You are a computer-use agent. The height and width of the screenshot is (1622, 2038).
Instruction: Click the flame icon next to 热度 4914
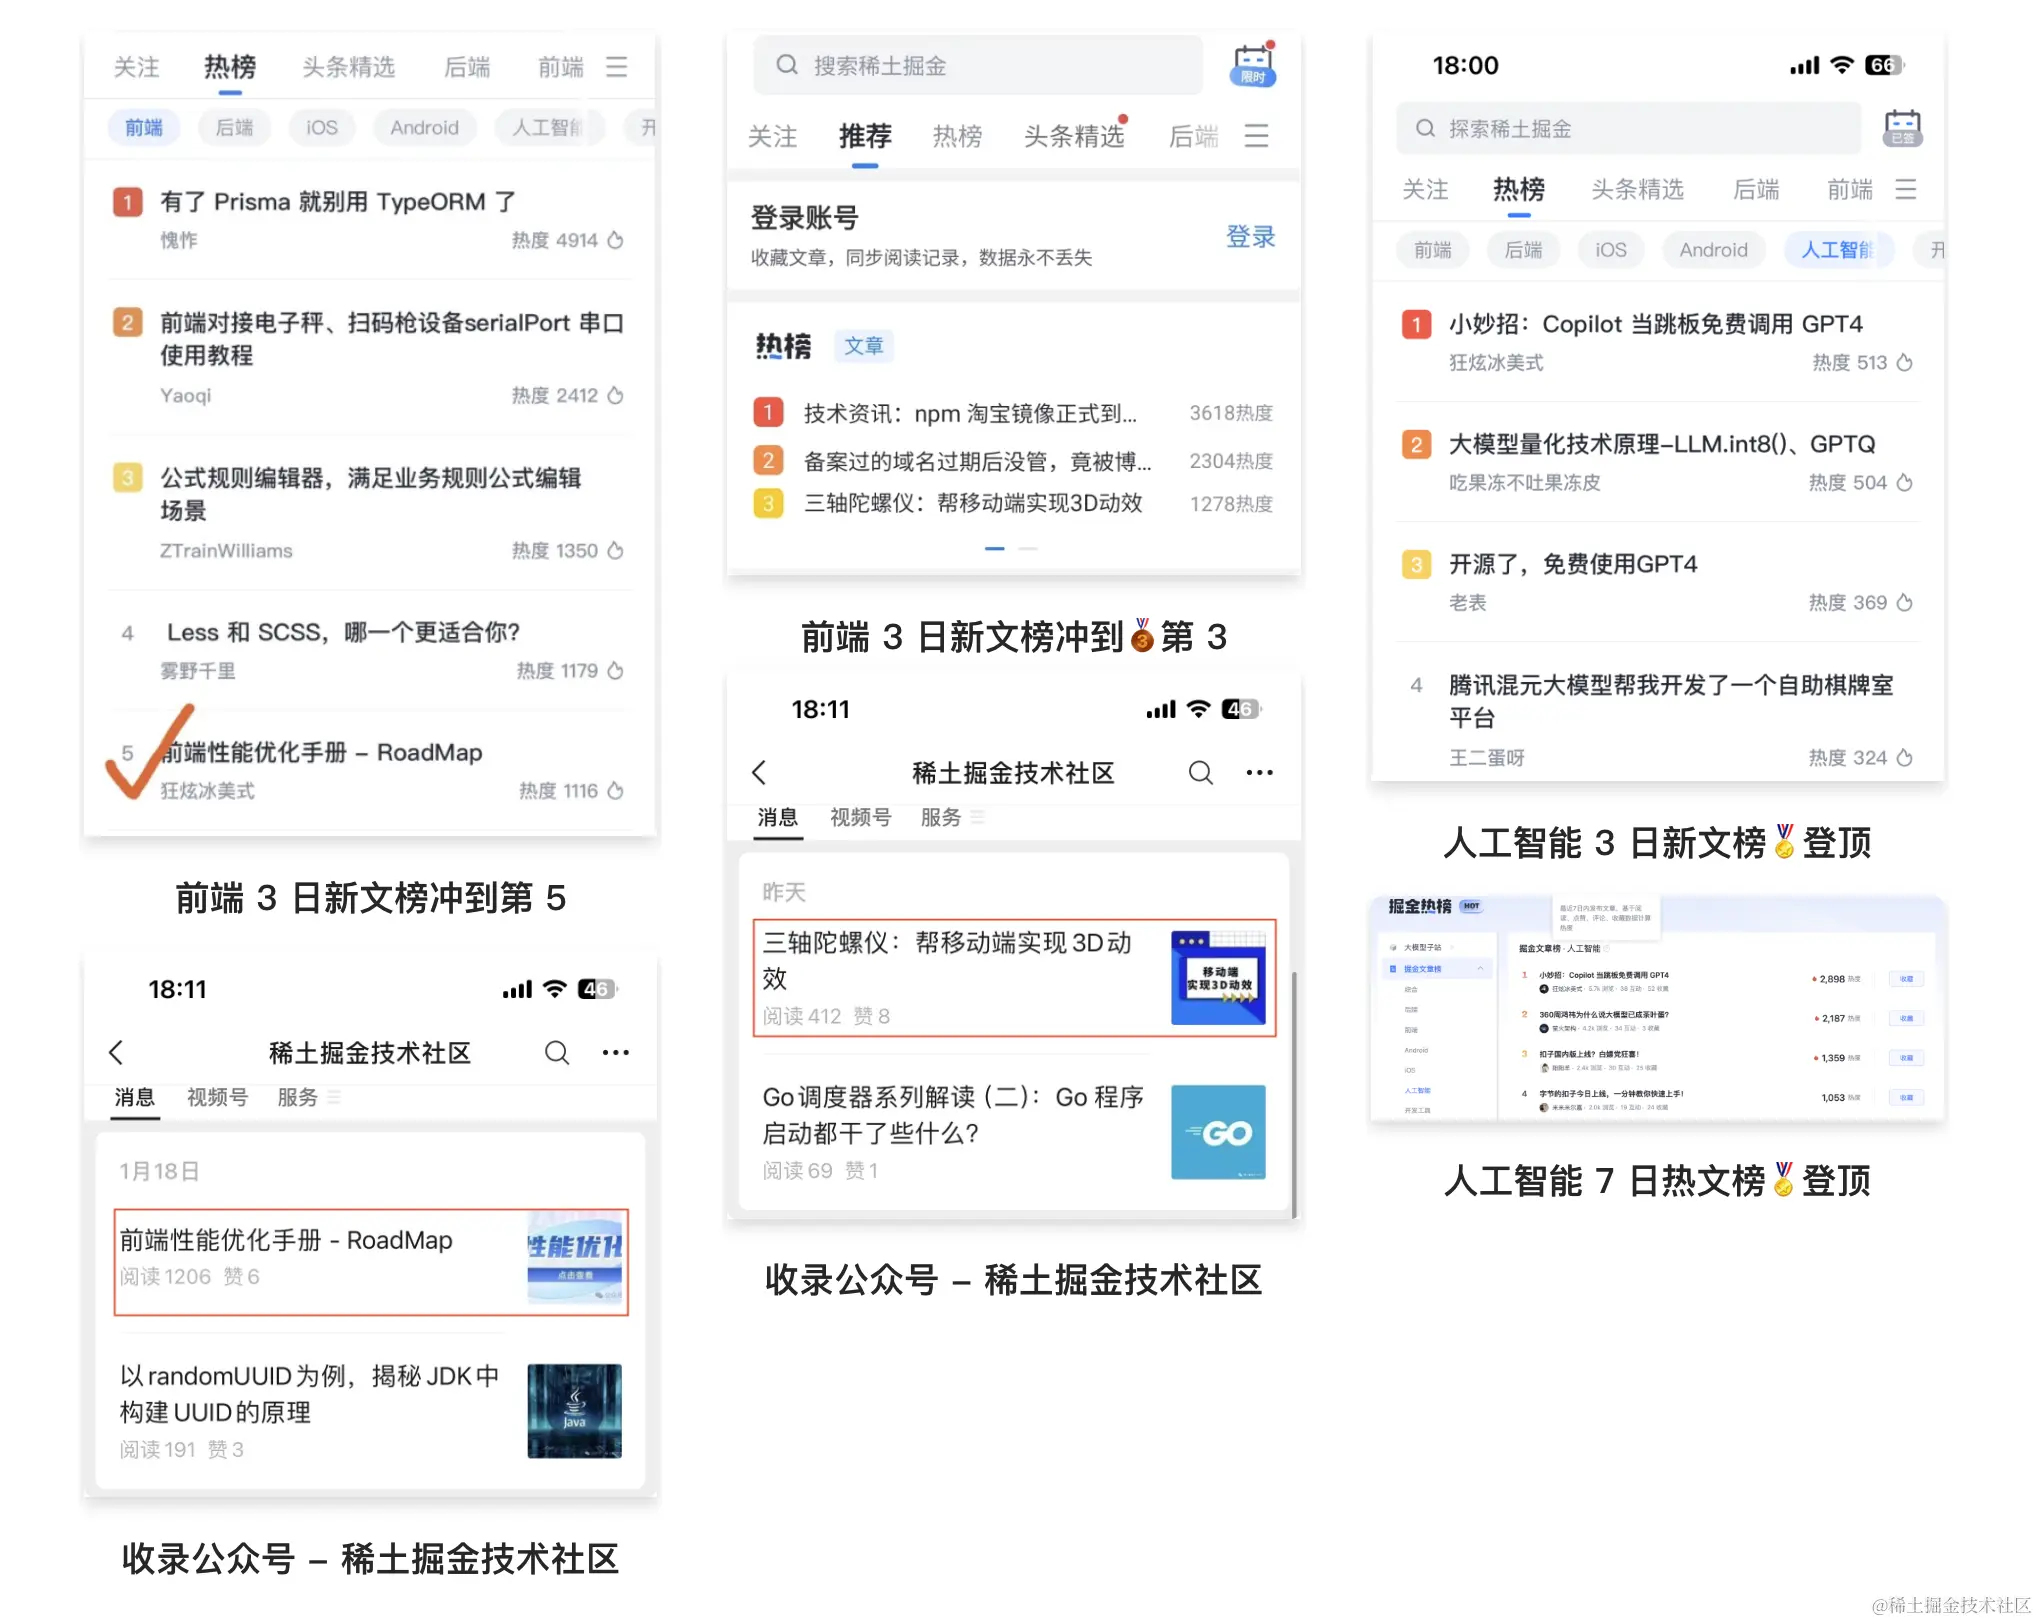click(616, 240)
